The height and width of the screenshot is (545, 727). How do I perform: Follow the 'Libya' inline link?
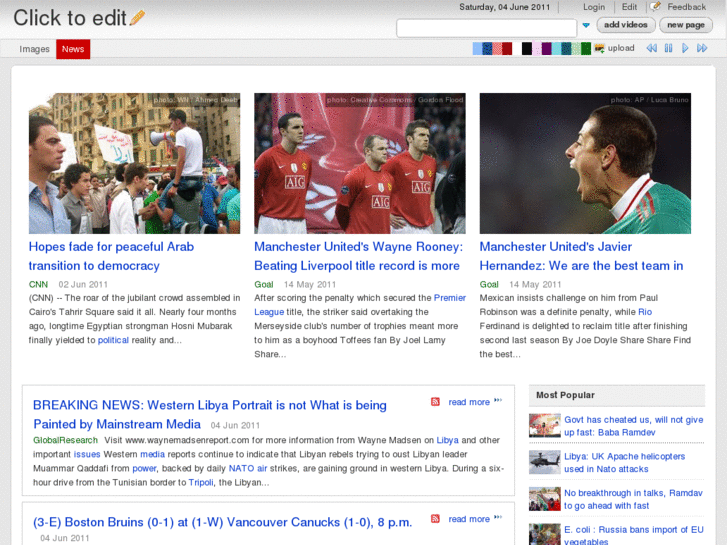447,440
